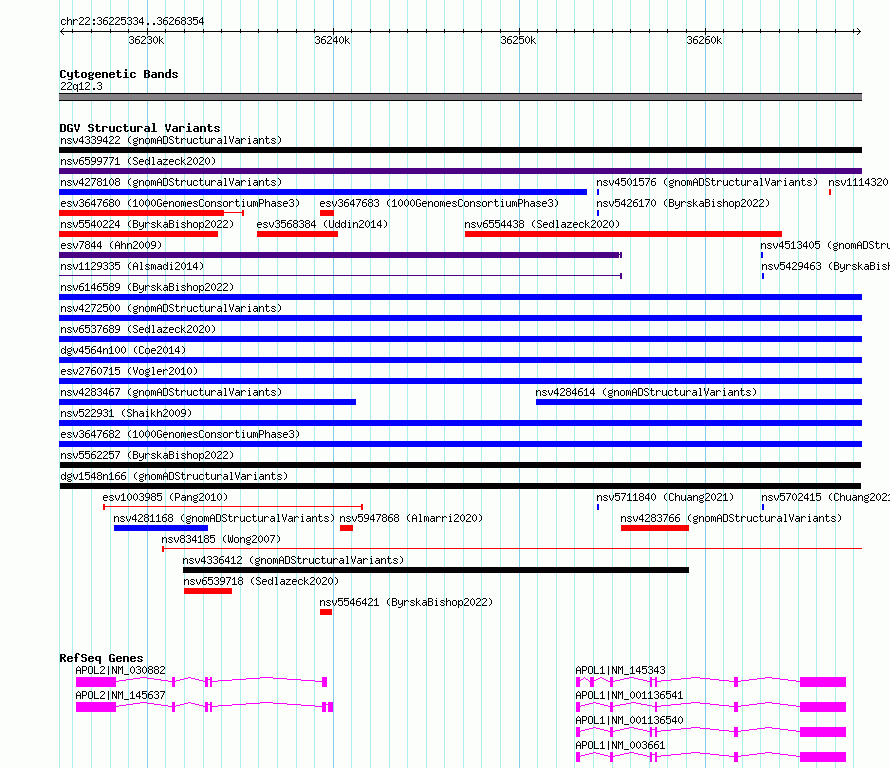Click the chr22:36225334..36268354 coordinate label
The image size is (890, 768).
pos(132,21)
